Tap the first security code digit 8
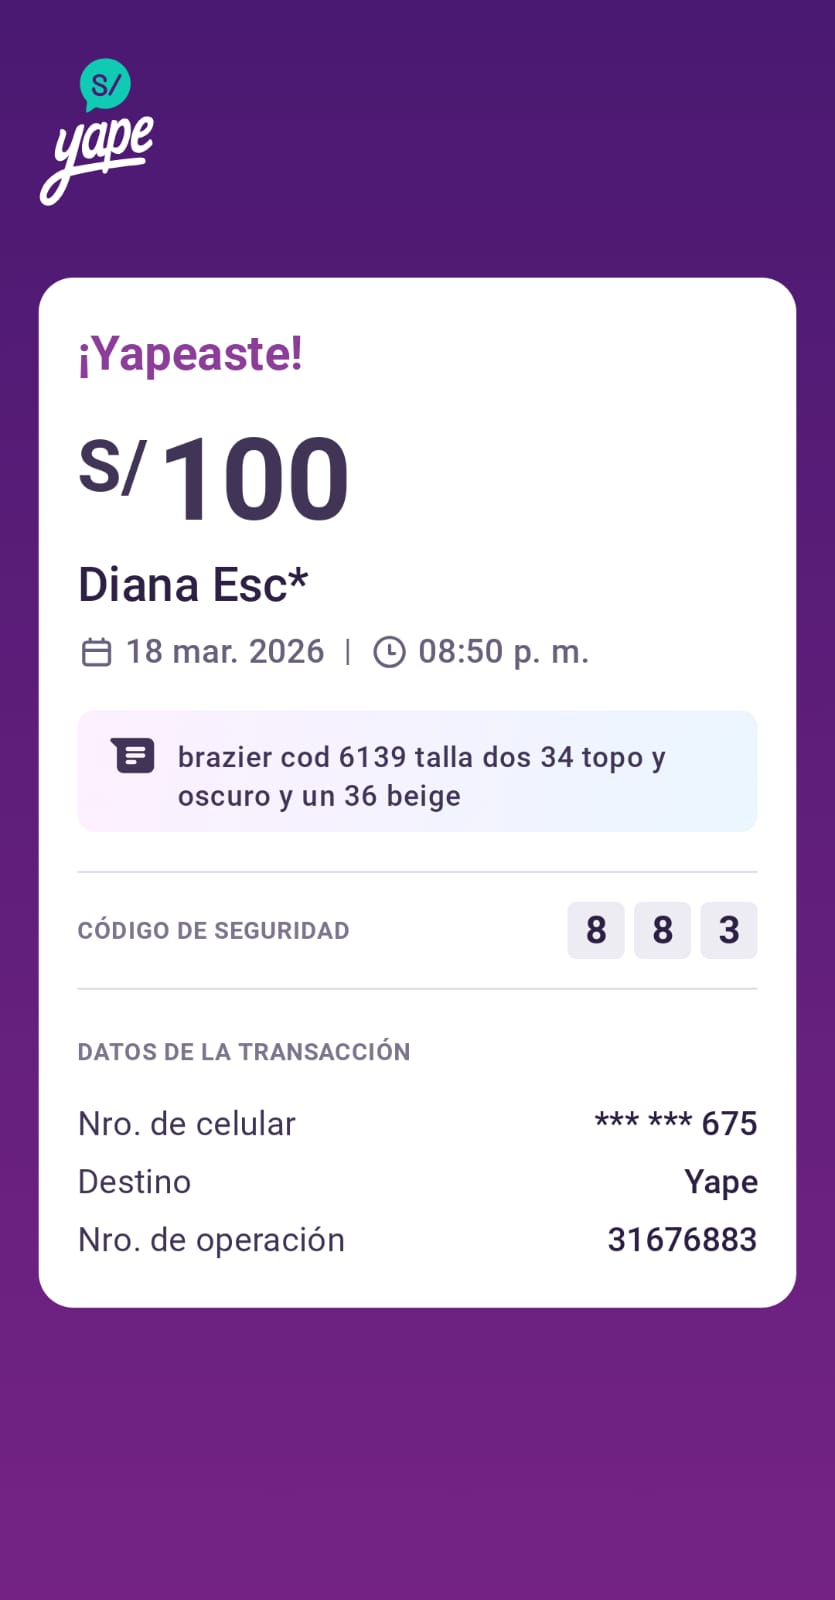The height and width of the screenshot is (1600, 835). [596, 930]
